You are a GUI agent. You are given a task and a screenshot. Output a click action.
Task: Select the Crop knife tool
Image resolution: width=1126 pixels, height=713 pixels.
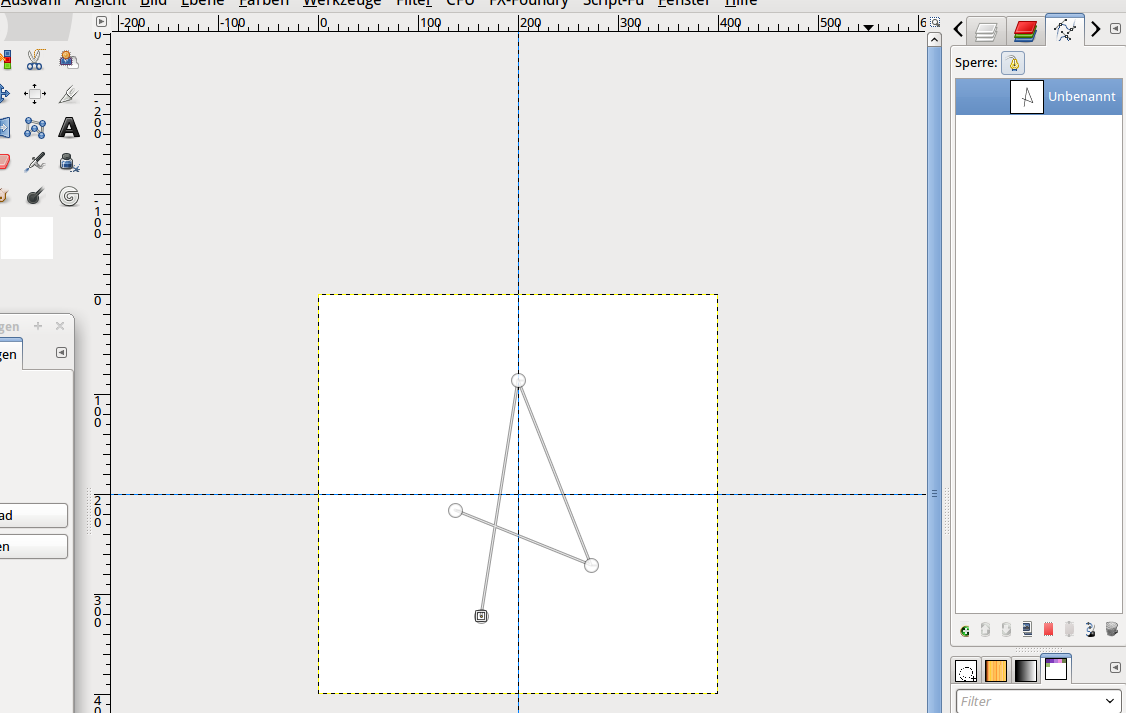tap(69, 94)
